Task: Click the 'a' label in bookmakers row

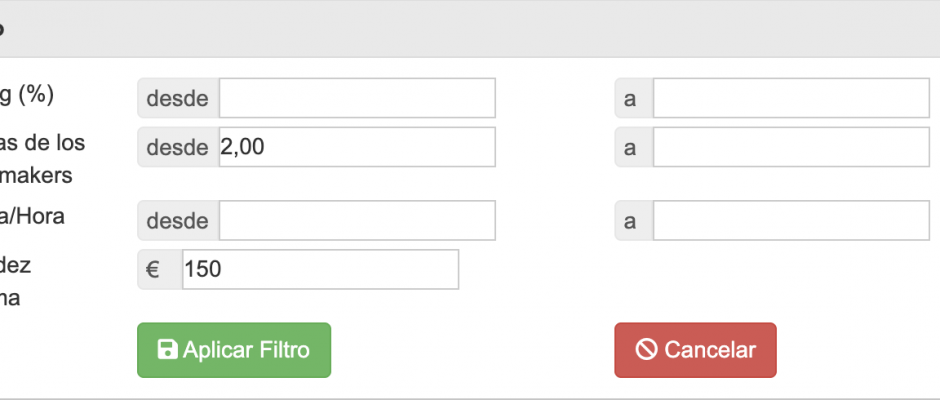Action: [631, 147]
